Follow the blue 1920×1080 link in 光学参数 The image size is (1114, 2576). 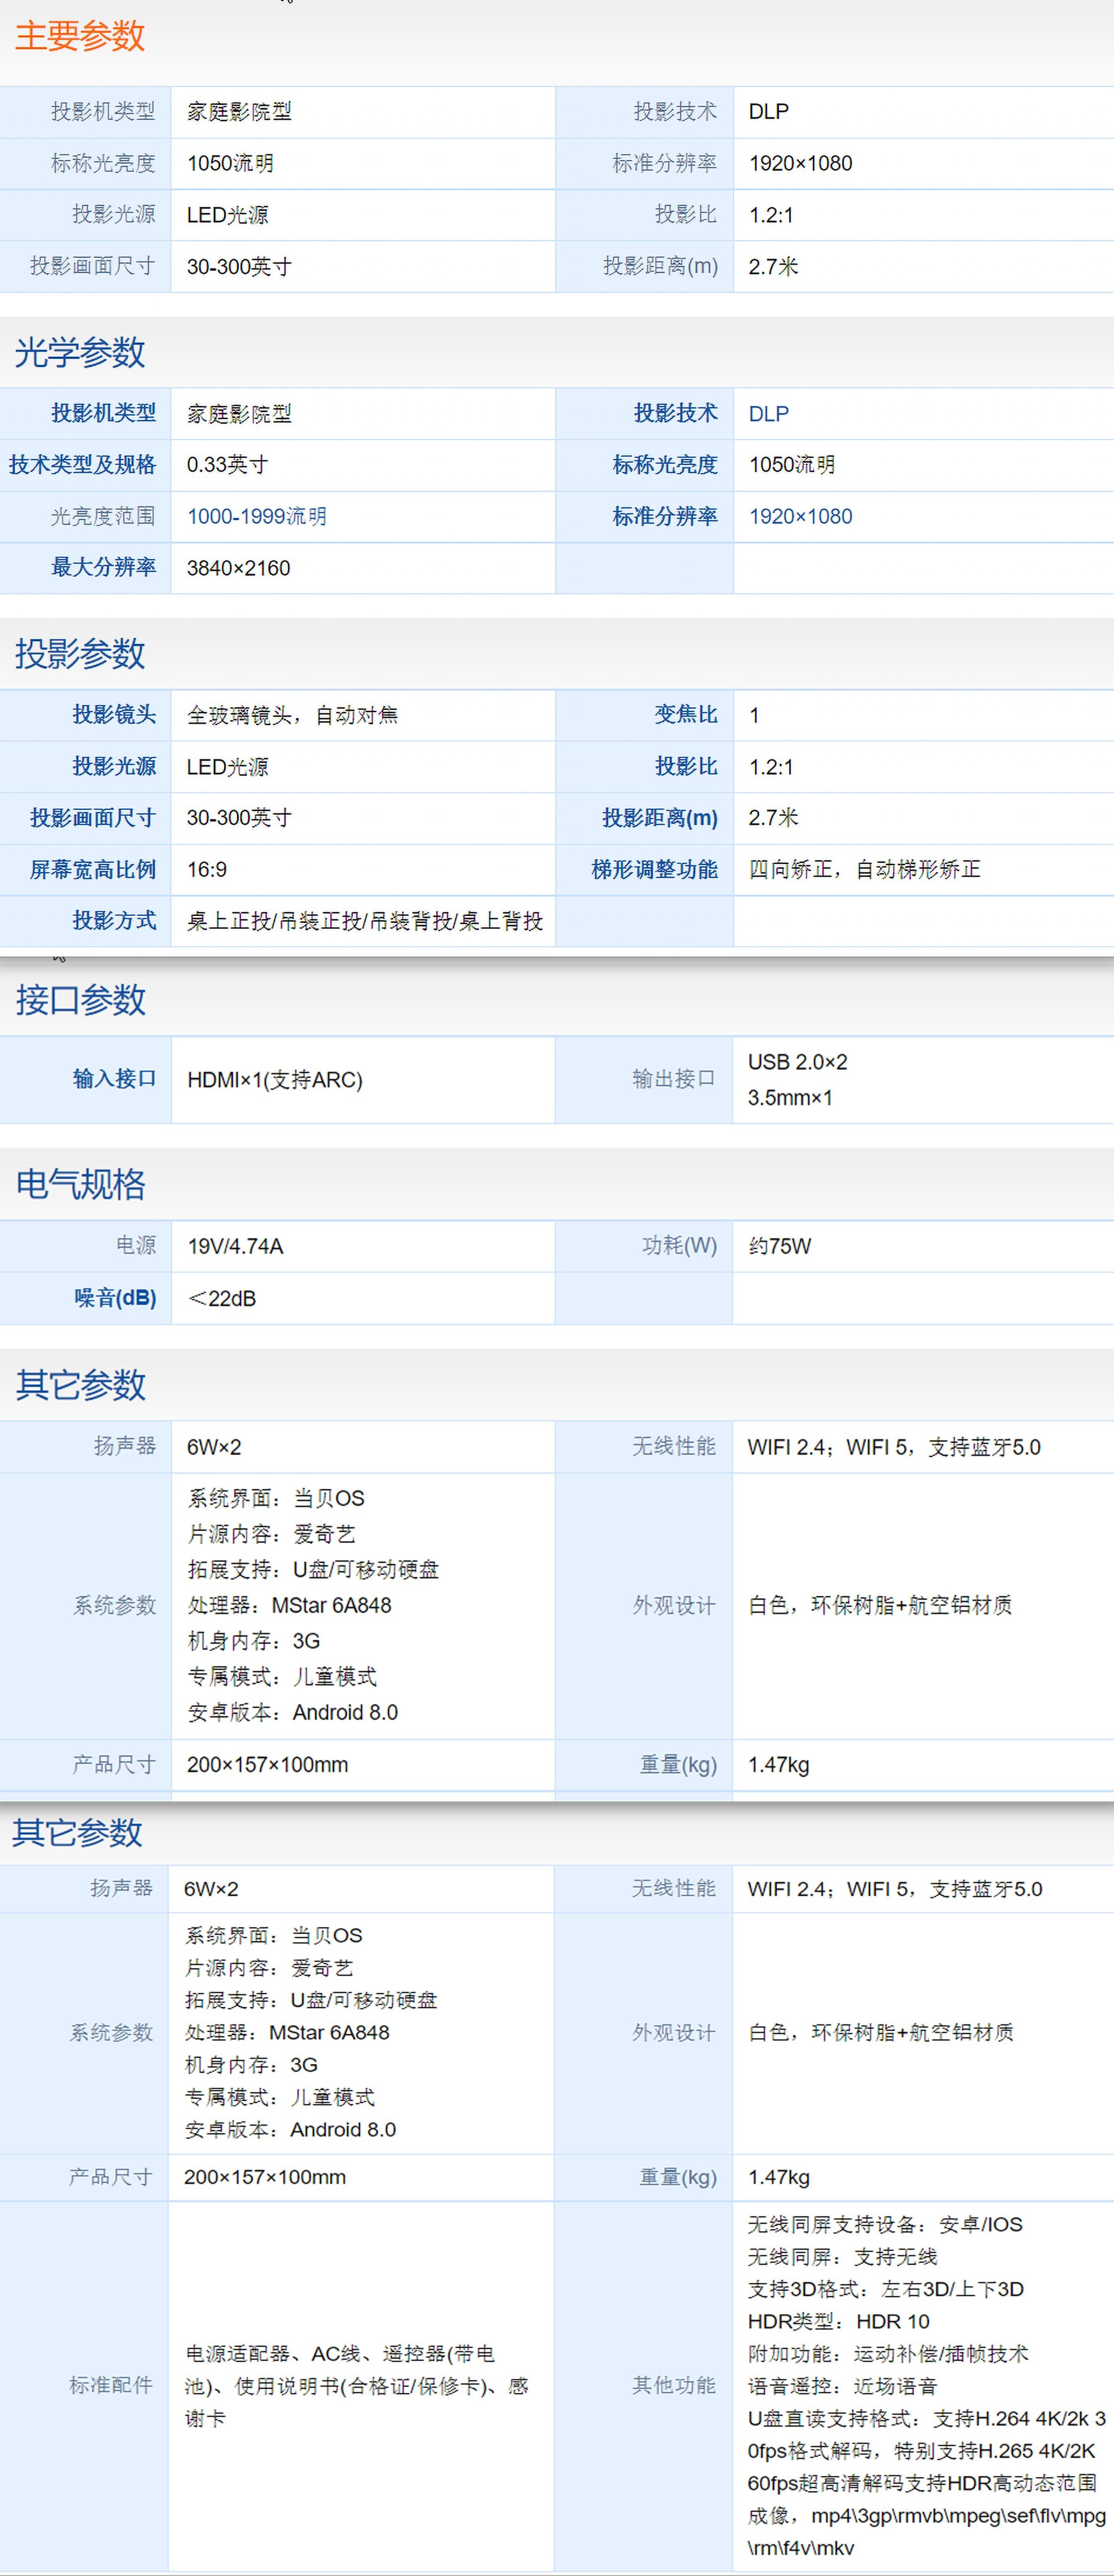(x=801, y=517)
